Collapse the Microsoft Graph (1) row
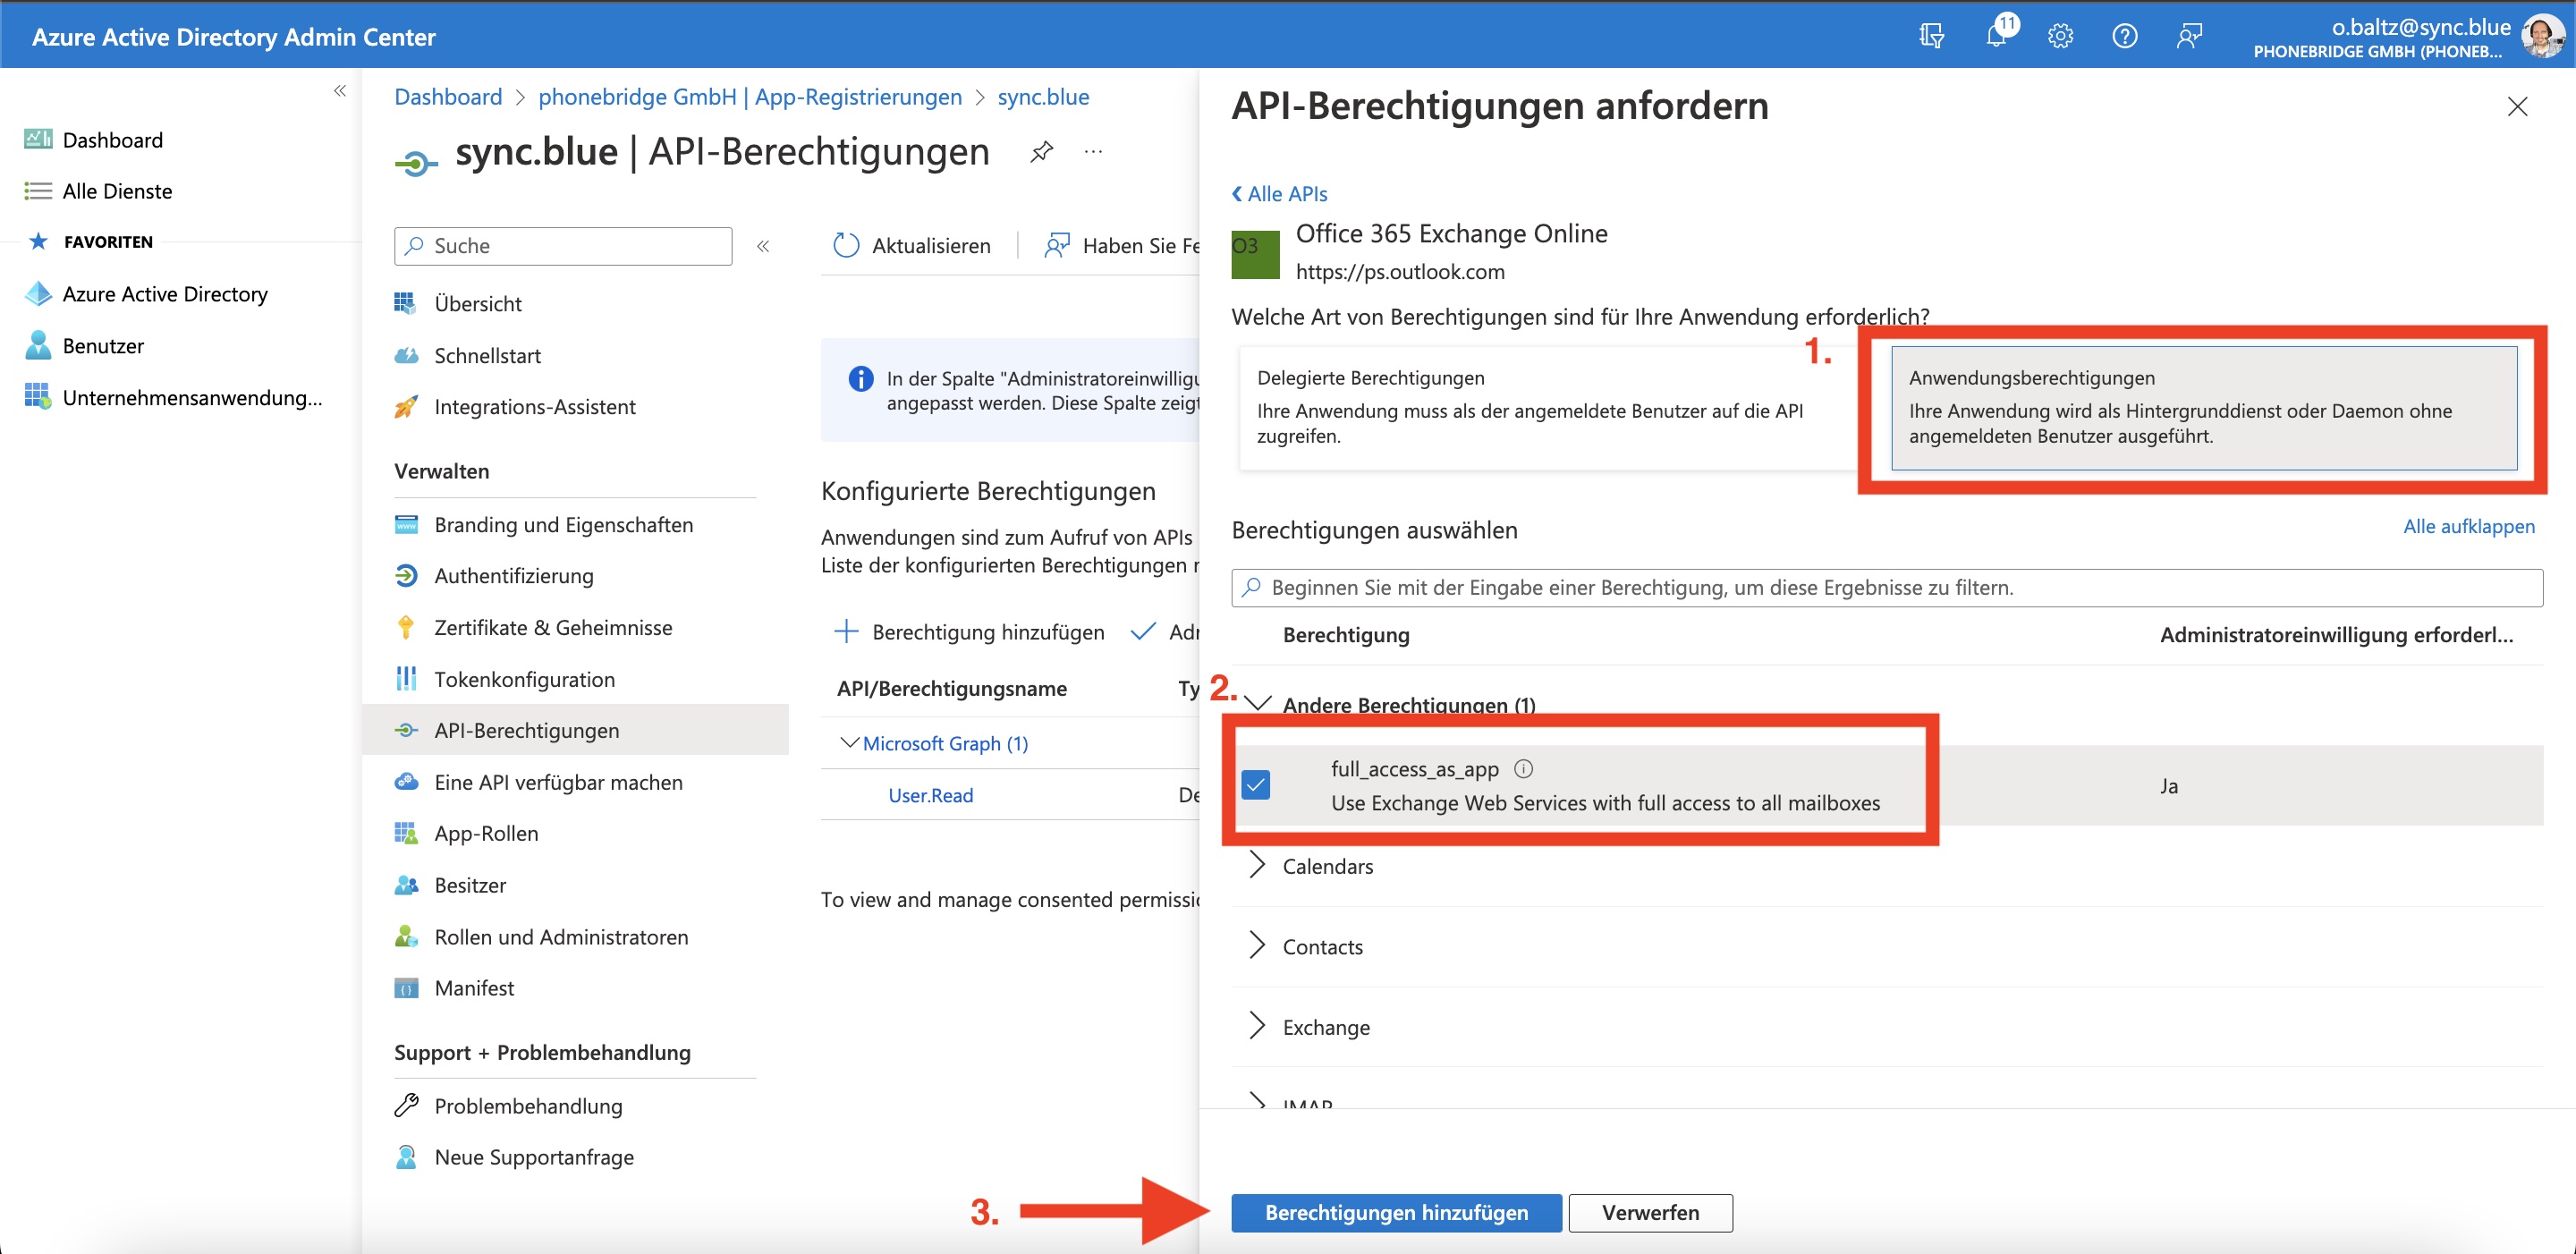This screenshot has height=1254, width=2576. click(x=850, y=743)
